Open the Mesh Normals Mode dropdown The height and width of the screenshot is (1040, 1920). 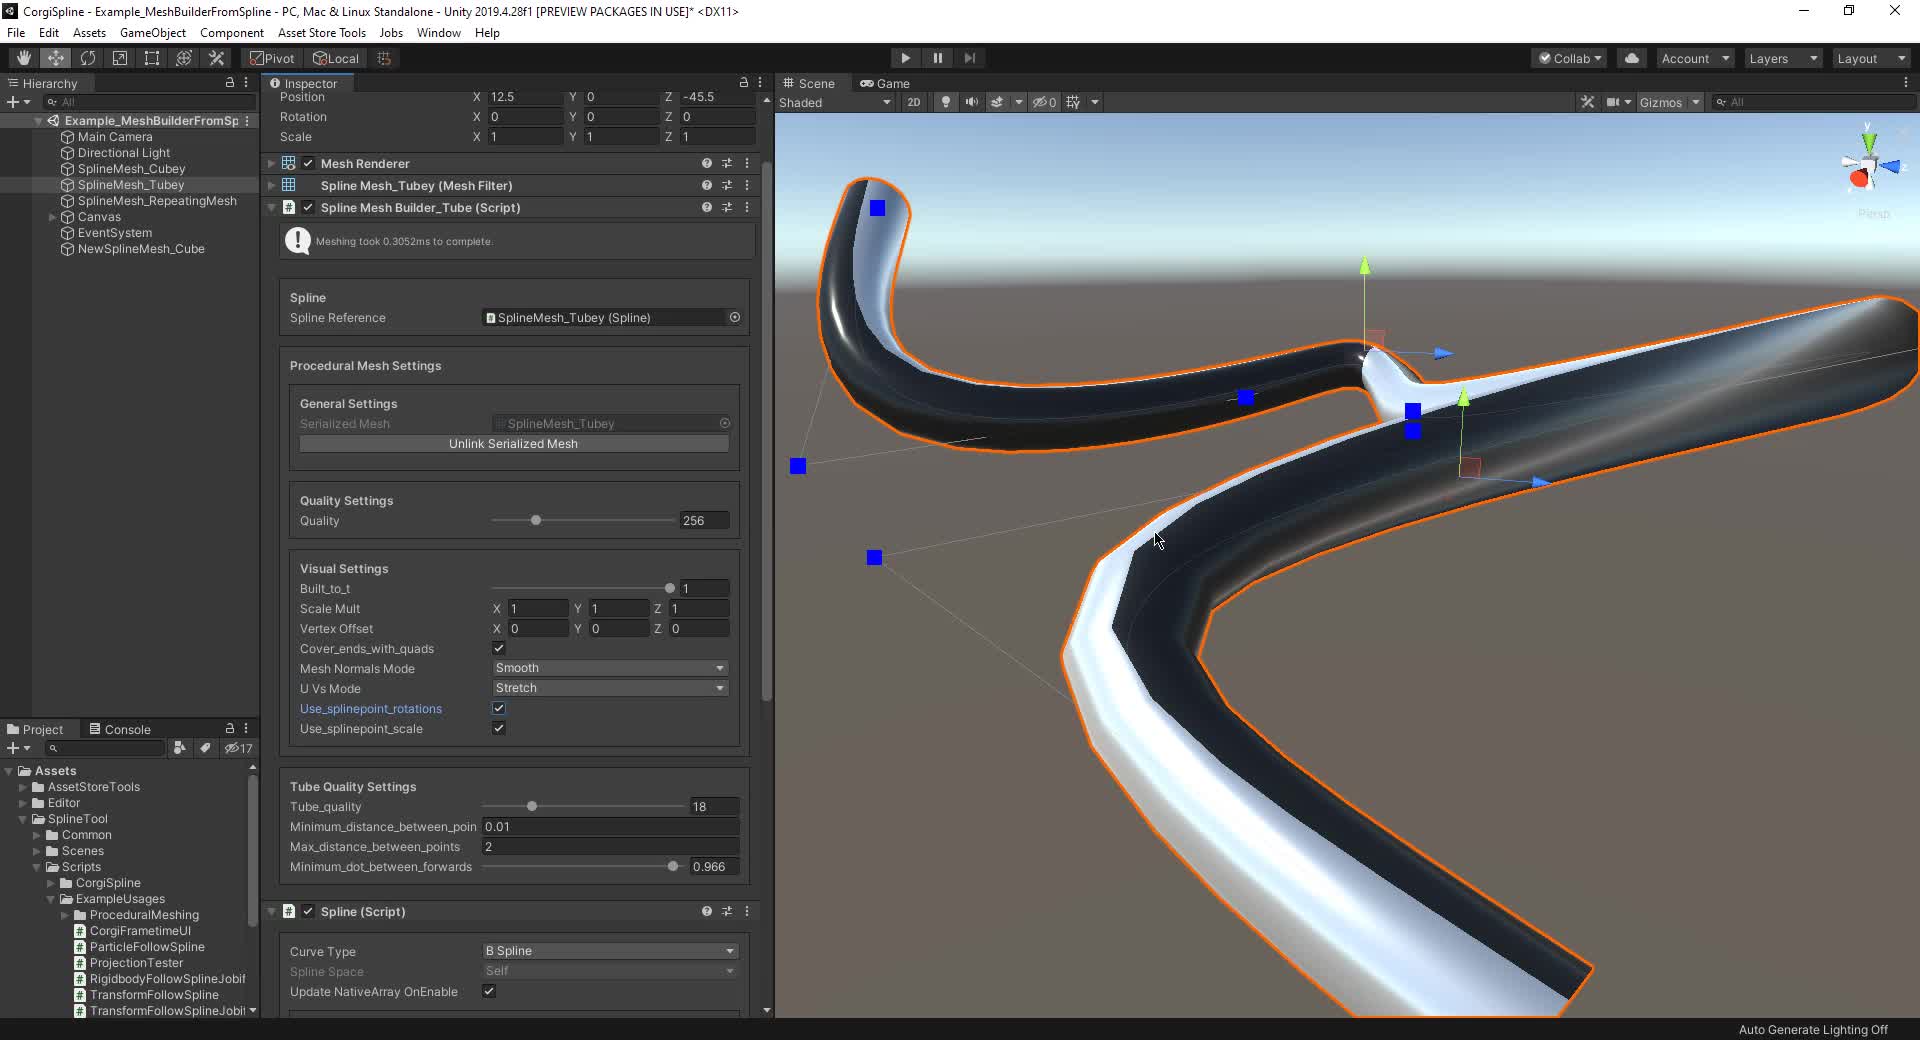pyautogui.click(x=609, y=668)
